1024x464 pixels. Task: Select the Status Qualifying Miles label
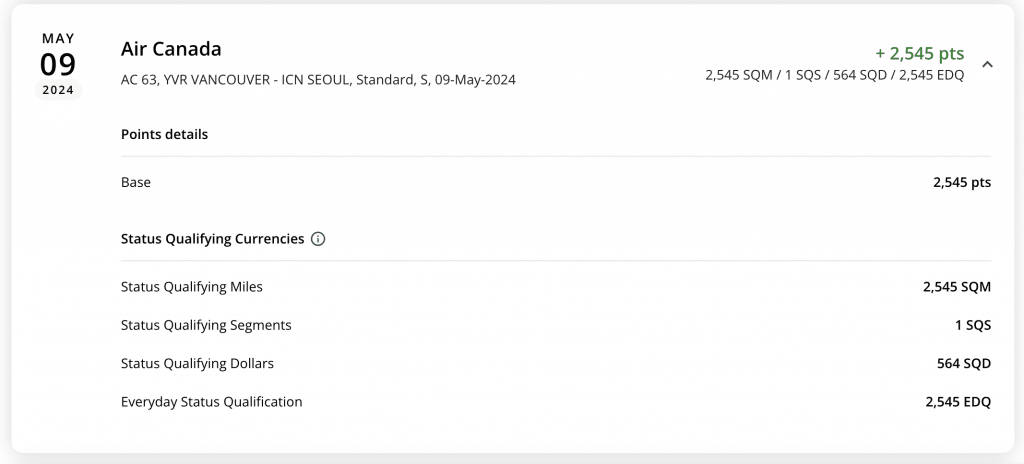[x=191, y=287]
